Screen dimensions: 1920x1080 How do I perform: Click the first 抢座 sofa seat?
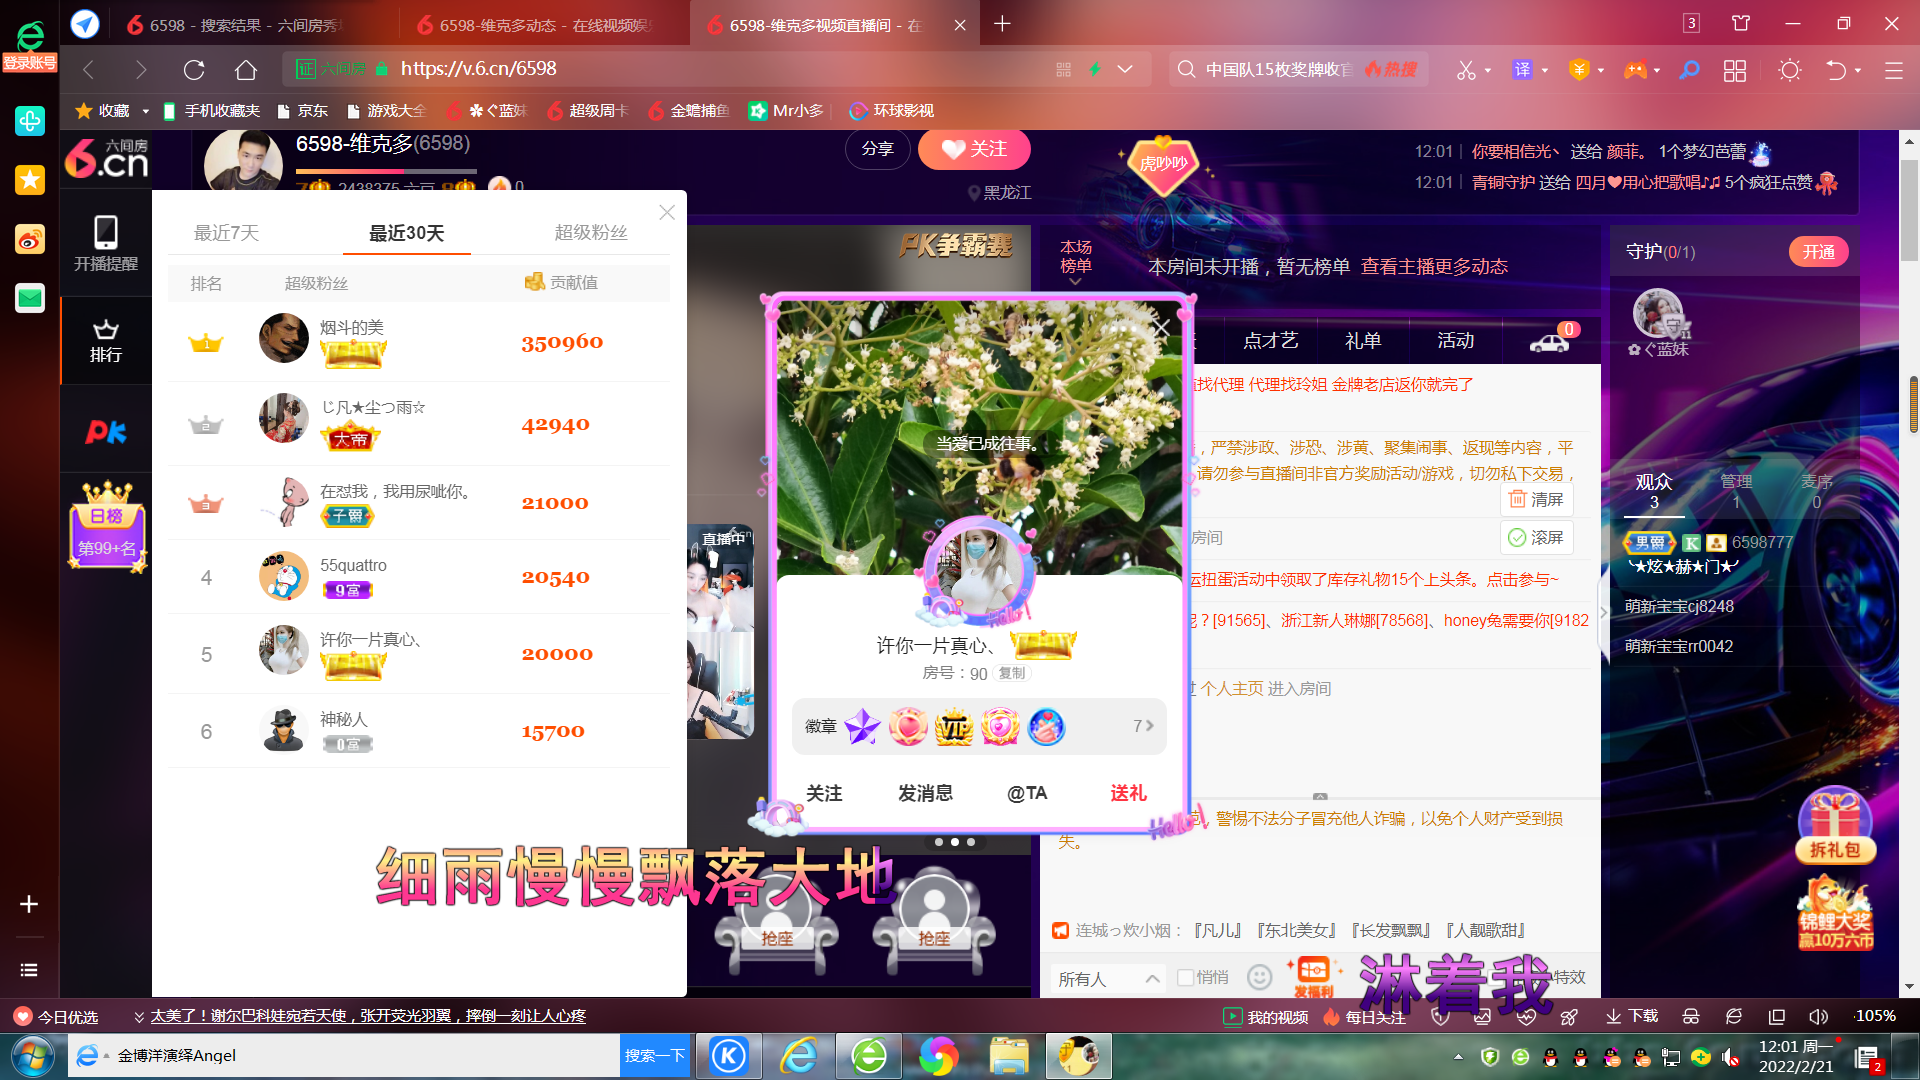pos(777,920)
